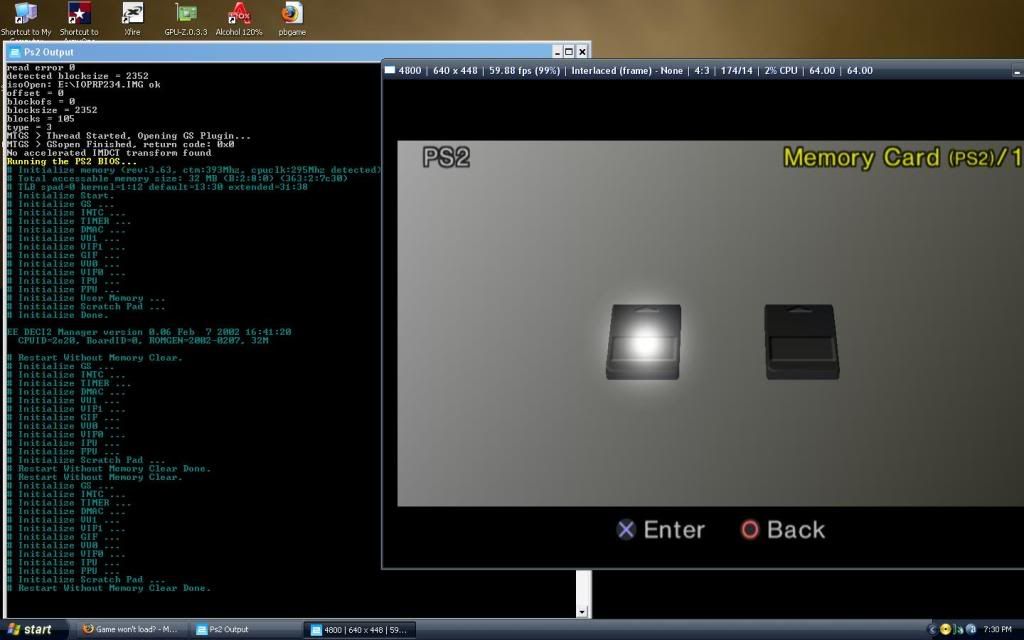Click the last "Restart Without Memory Clear Done." line
The height and width of the screenshot is (640, 1024).
click(x=109, y=588)
